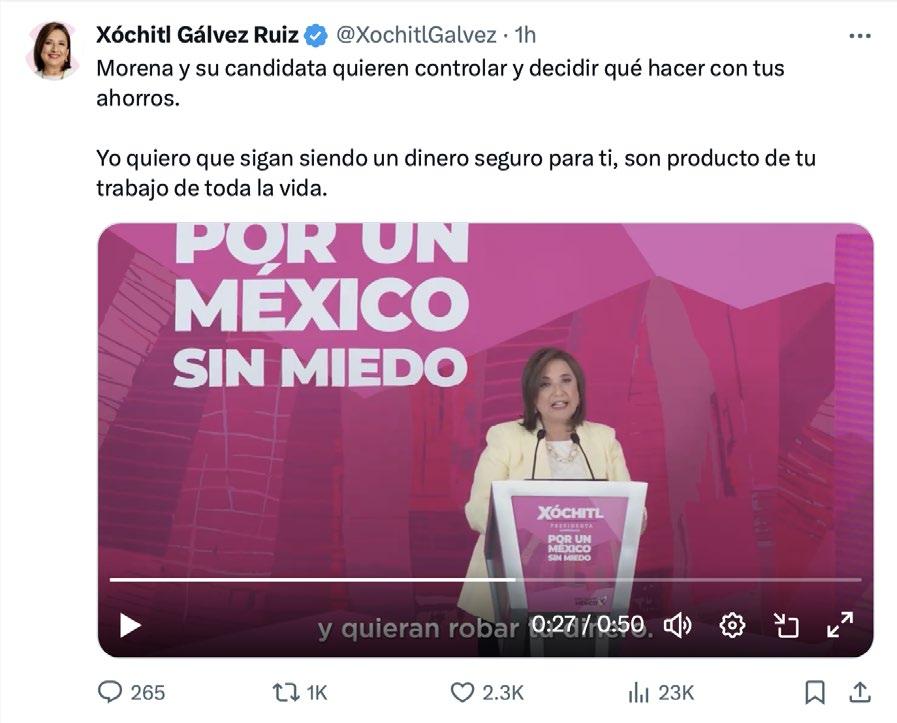This screenshot has width=897, height=723.
Task: Open the tweet's three-dot more menu
Action: [x=860, y=36]
